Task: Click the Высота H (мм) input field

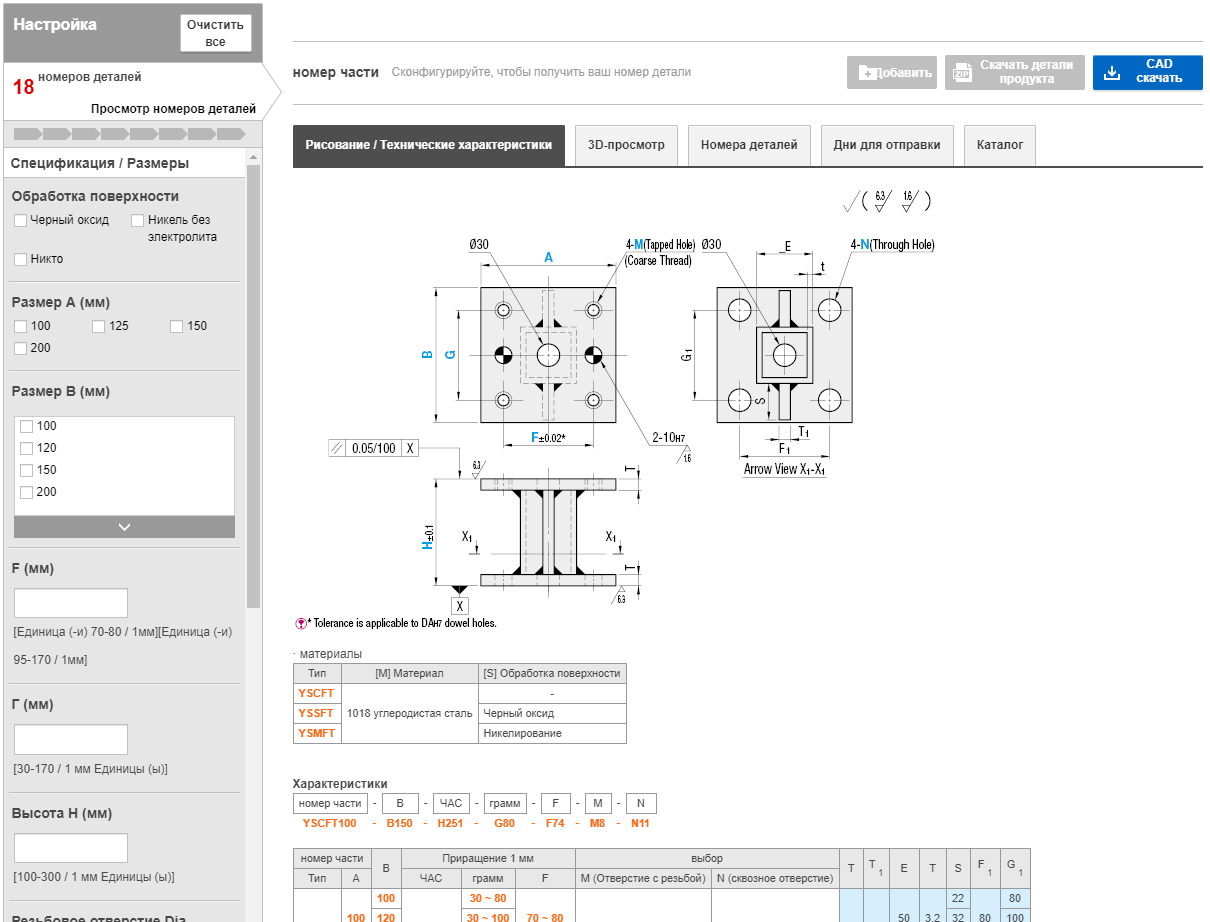Action: click(71, 848)
